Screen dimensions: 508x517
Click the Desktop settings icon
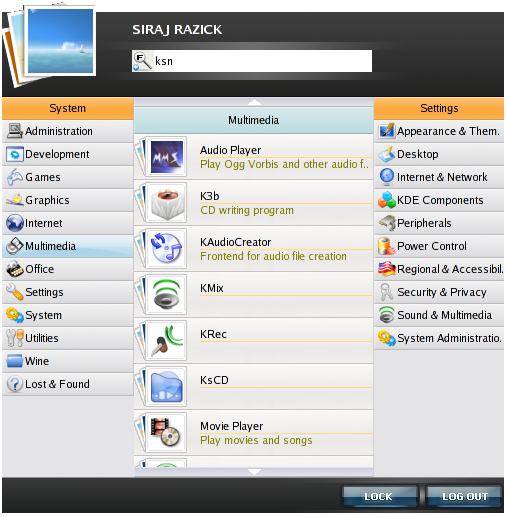tap(387, 154)
